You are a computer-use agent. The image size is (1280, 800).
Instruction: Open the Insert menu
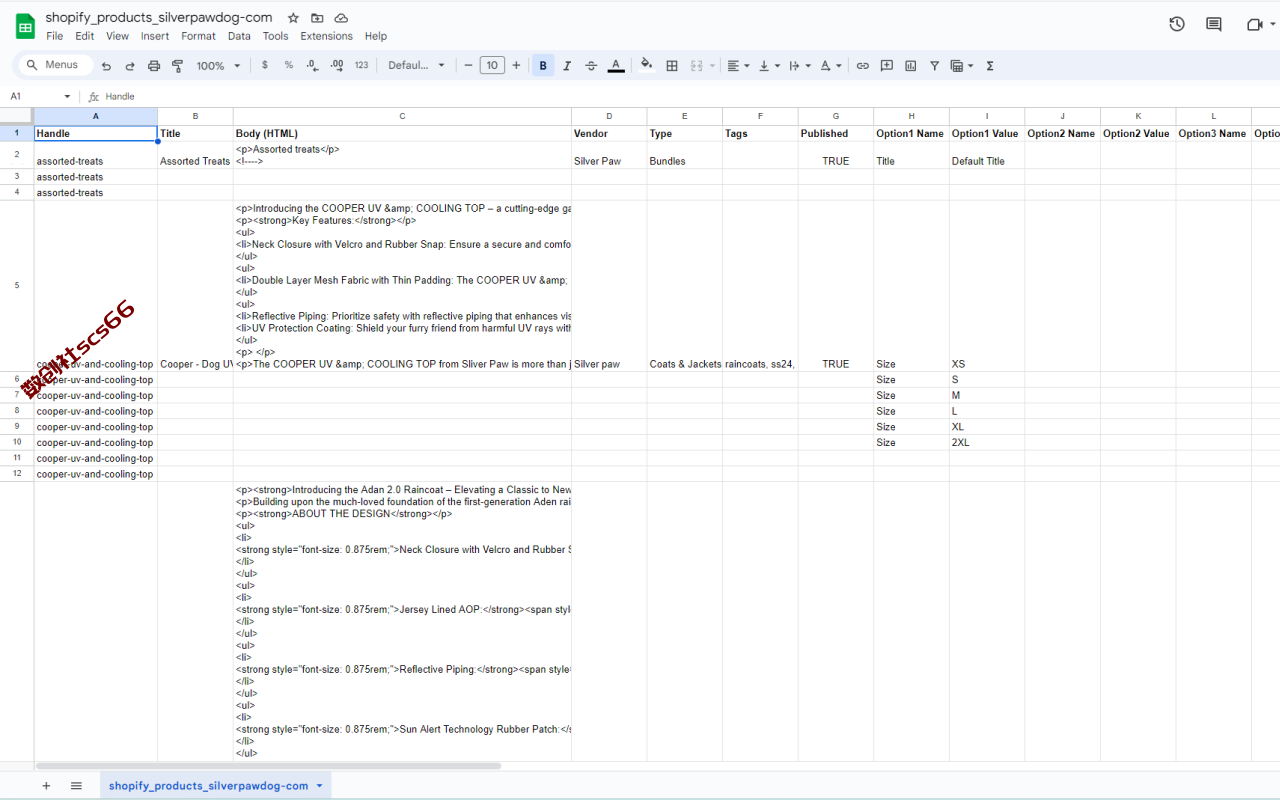[155, 36]
